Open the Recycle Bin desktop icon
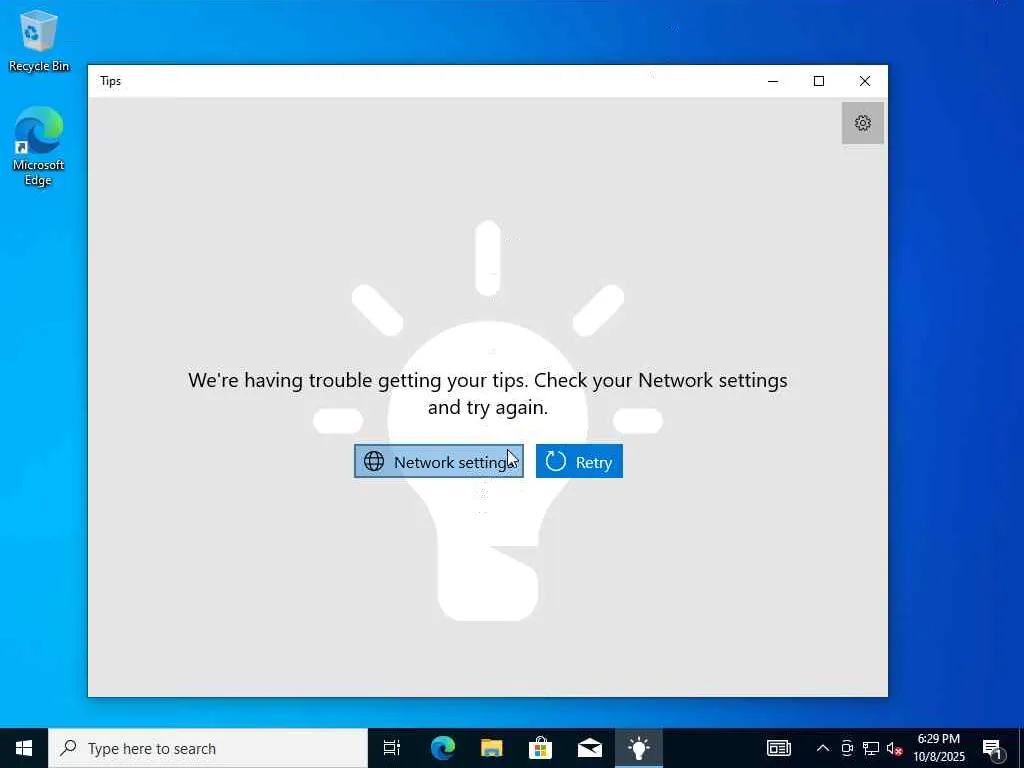The image size is (1024, 768). click(x=38, y=40)
